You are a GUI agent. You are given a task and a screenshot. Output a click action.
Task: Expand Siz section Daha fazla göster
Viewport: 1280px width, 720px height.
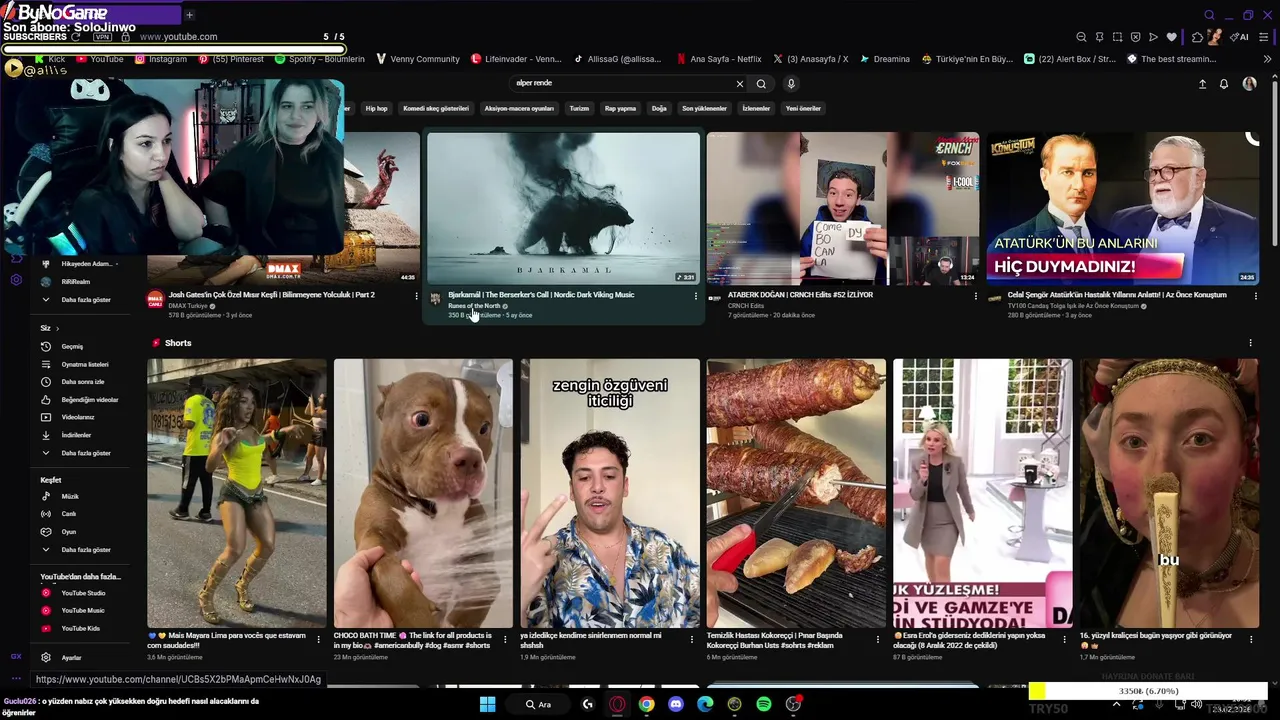[86, 453]
